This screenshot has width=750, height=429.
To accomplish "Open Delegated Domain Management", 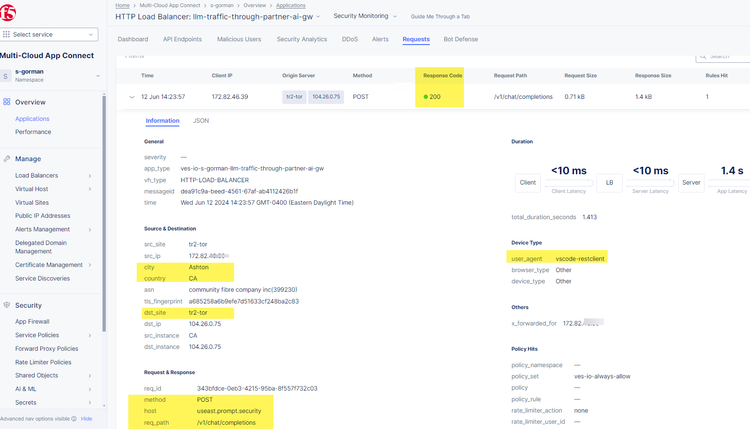I will (41, 247).
